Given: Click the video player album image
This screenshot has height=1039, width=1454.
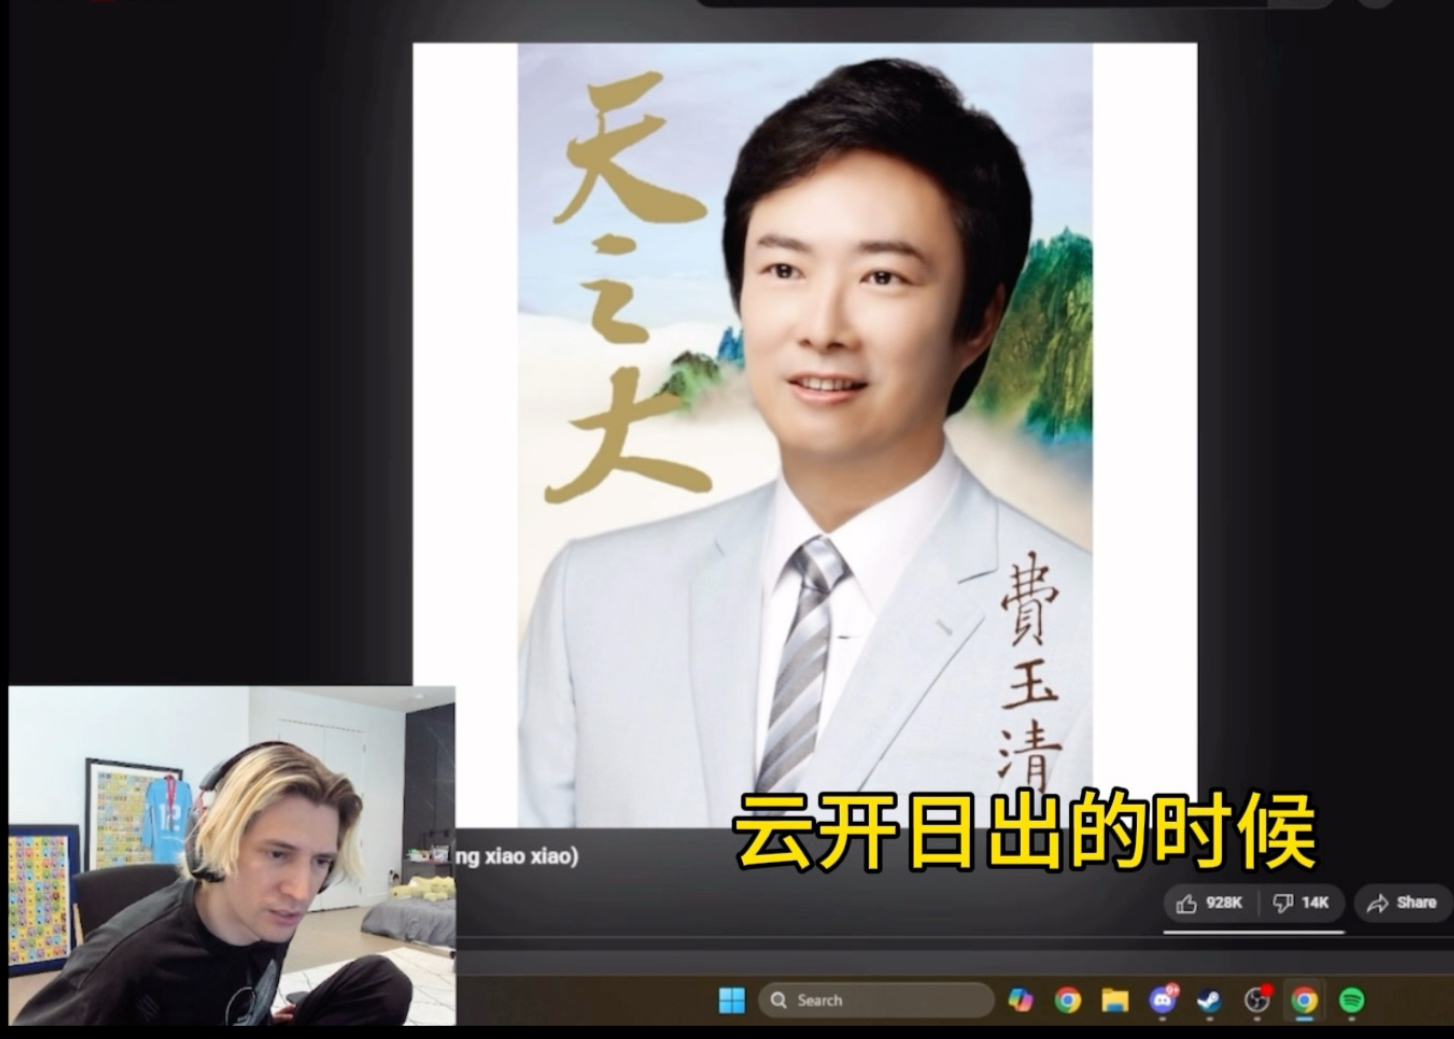Looking at the screenshot, I should [804, 435].
